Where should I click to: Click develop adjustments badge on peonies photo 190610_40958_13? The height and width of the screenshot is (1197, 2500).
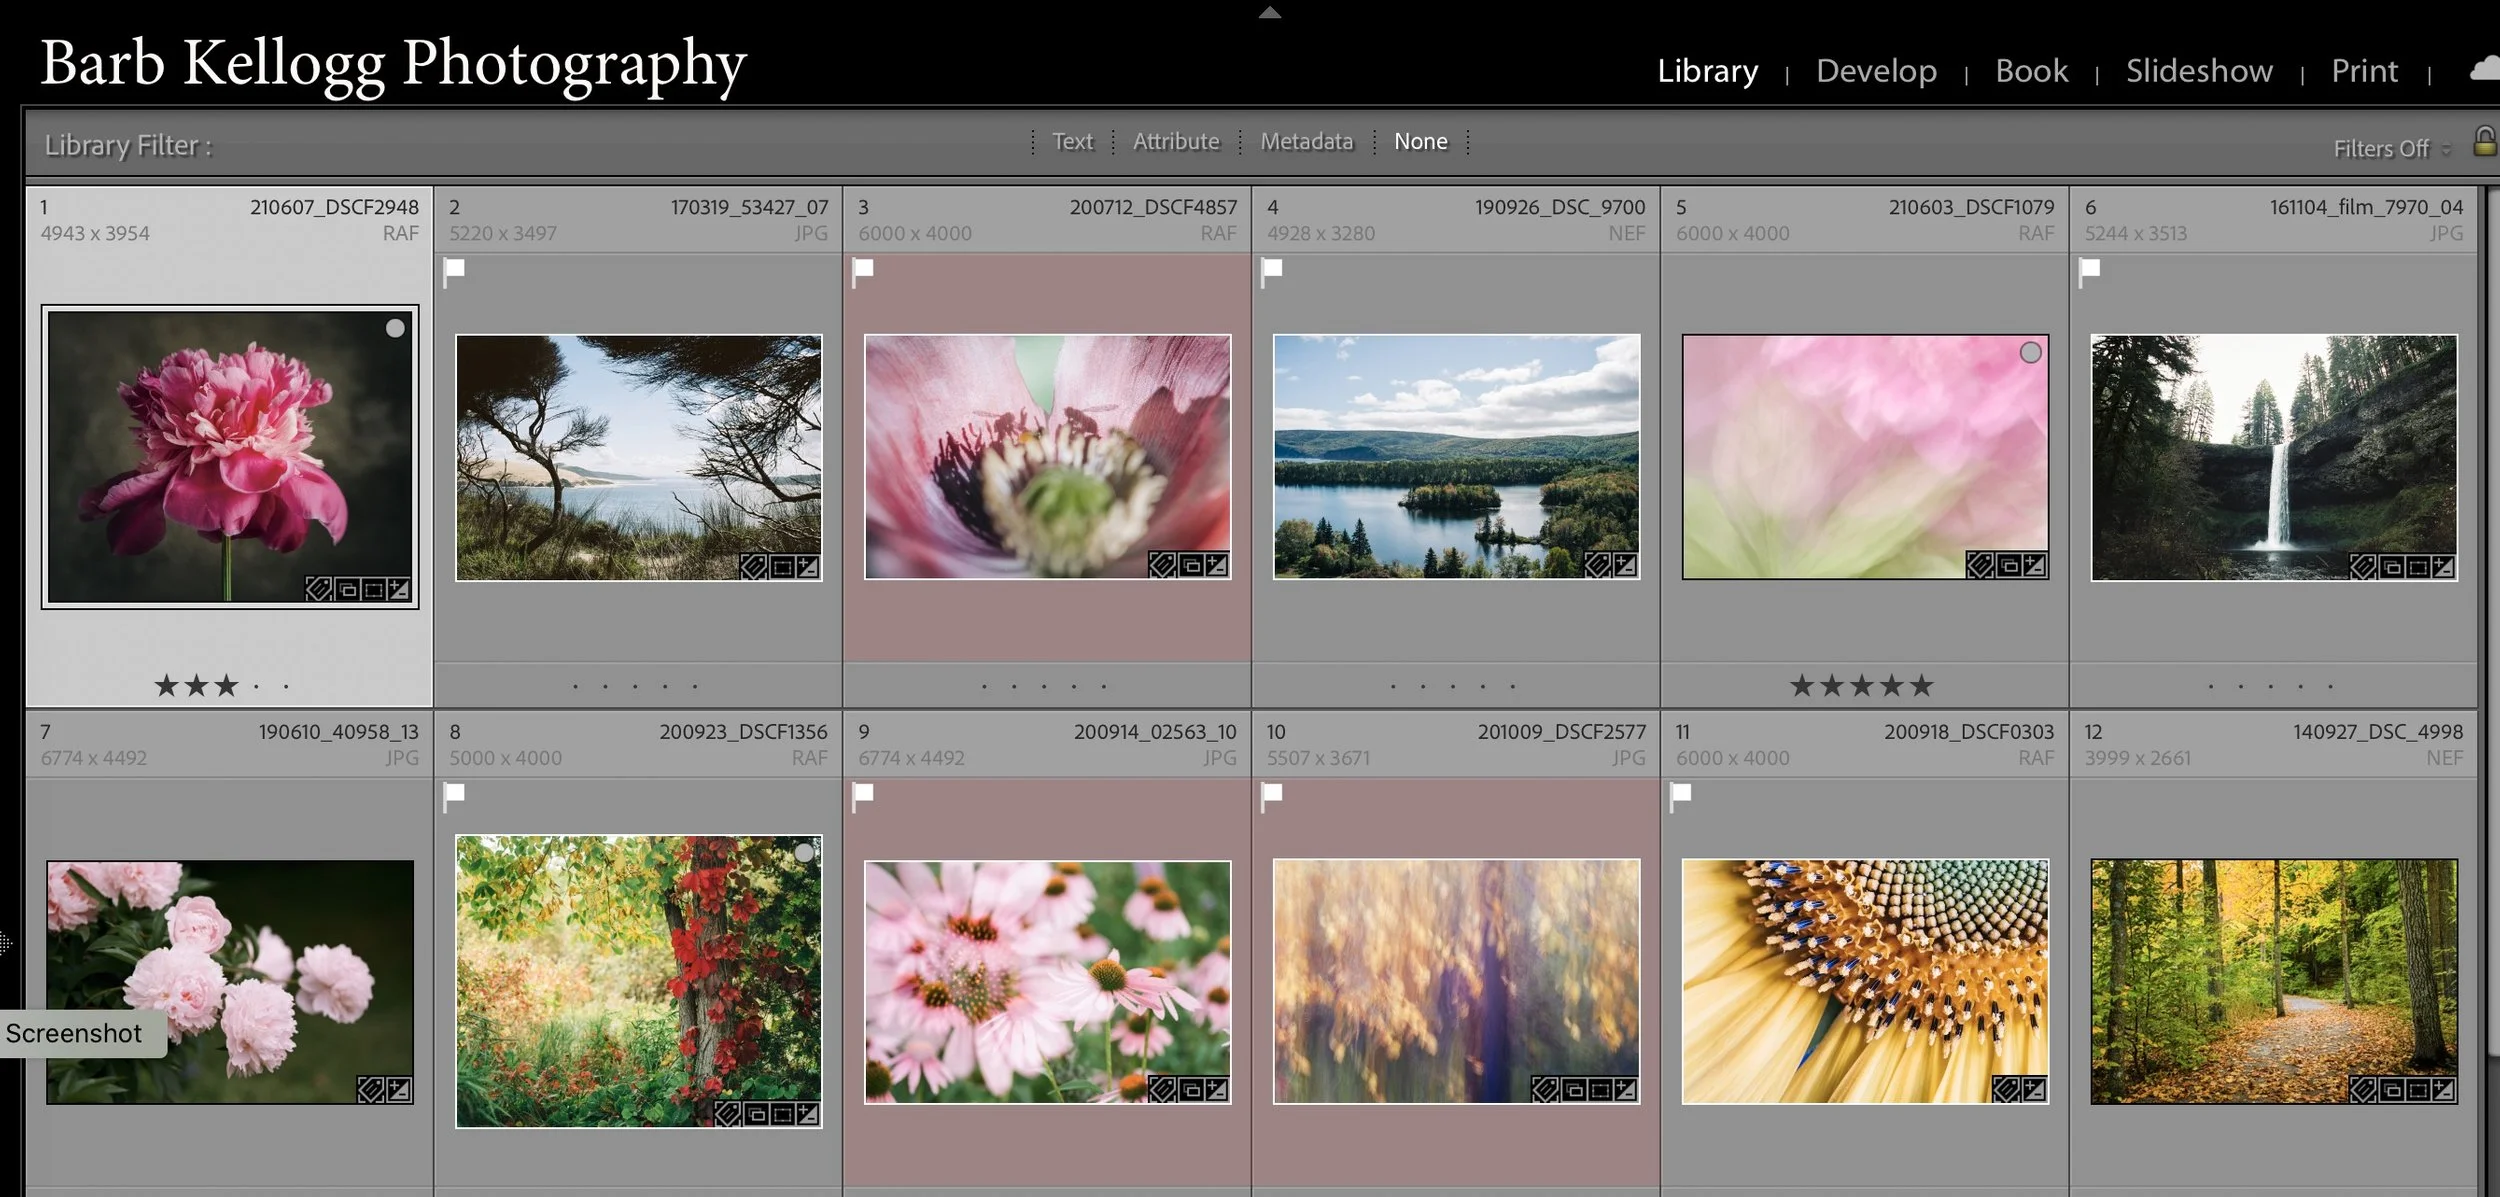398,1089
